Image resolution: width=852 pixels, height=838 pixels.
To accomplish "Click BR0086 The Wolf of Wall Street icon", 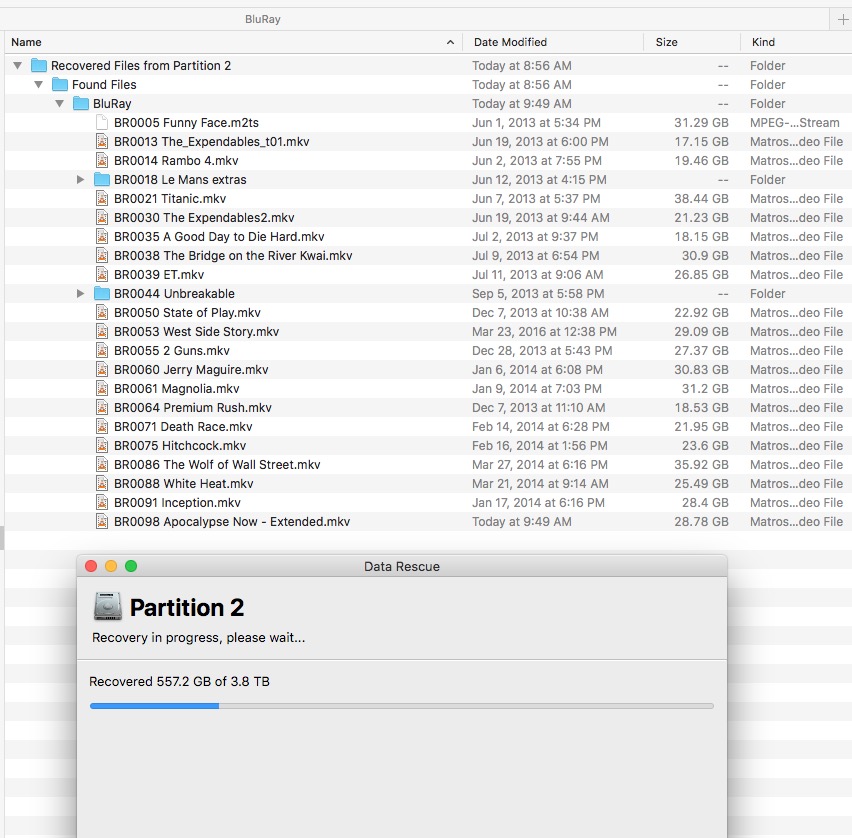I will pyautogui.click(x=102, y=465).
